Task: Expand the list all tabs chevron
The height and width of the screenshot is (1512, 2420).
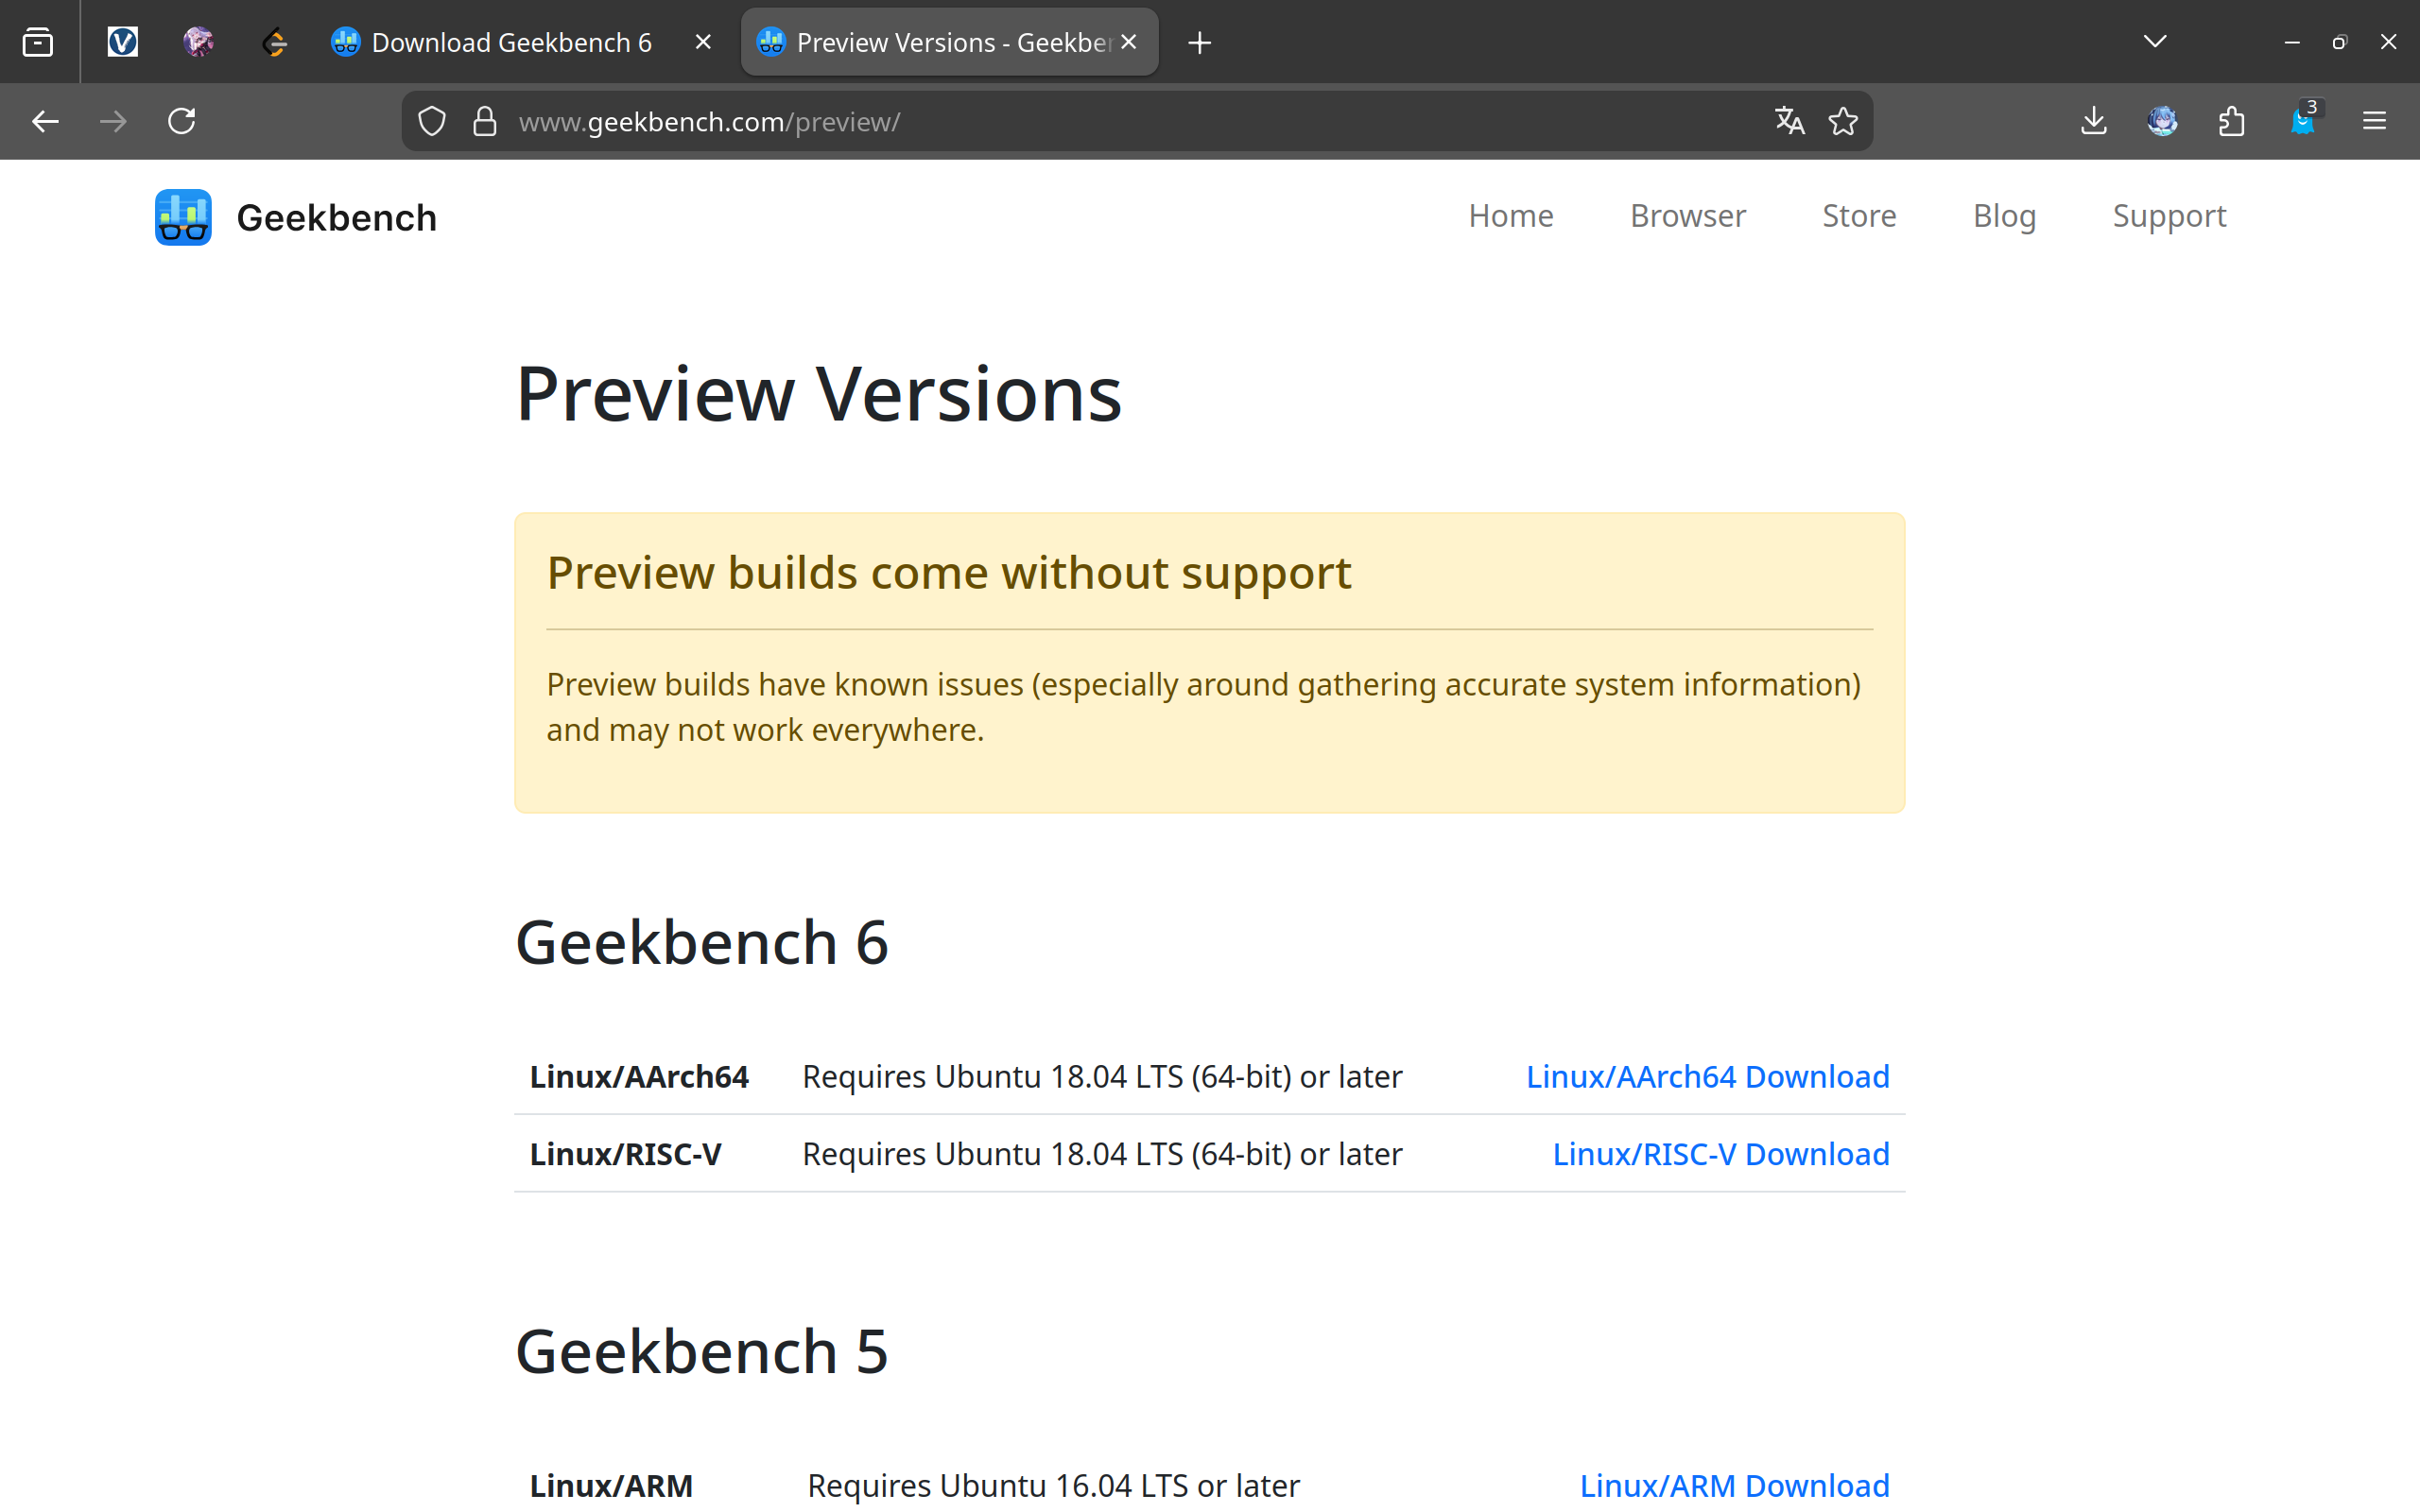Action: click(x=2155, y=42)
